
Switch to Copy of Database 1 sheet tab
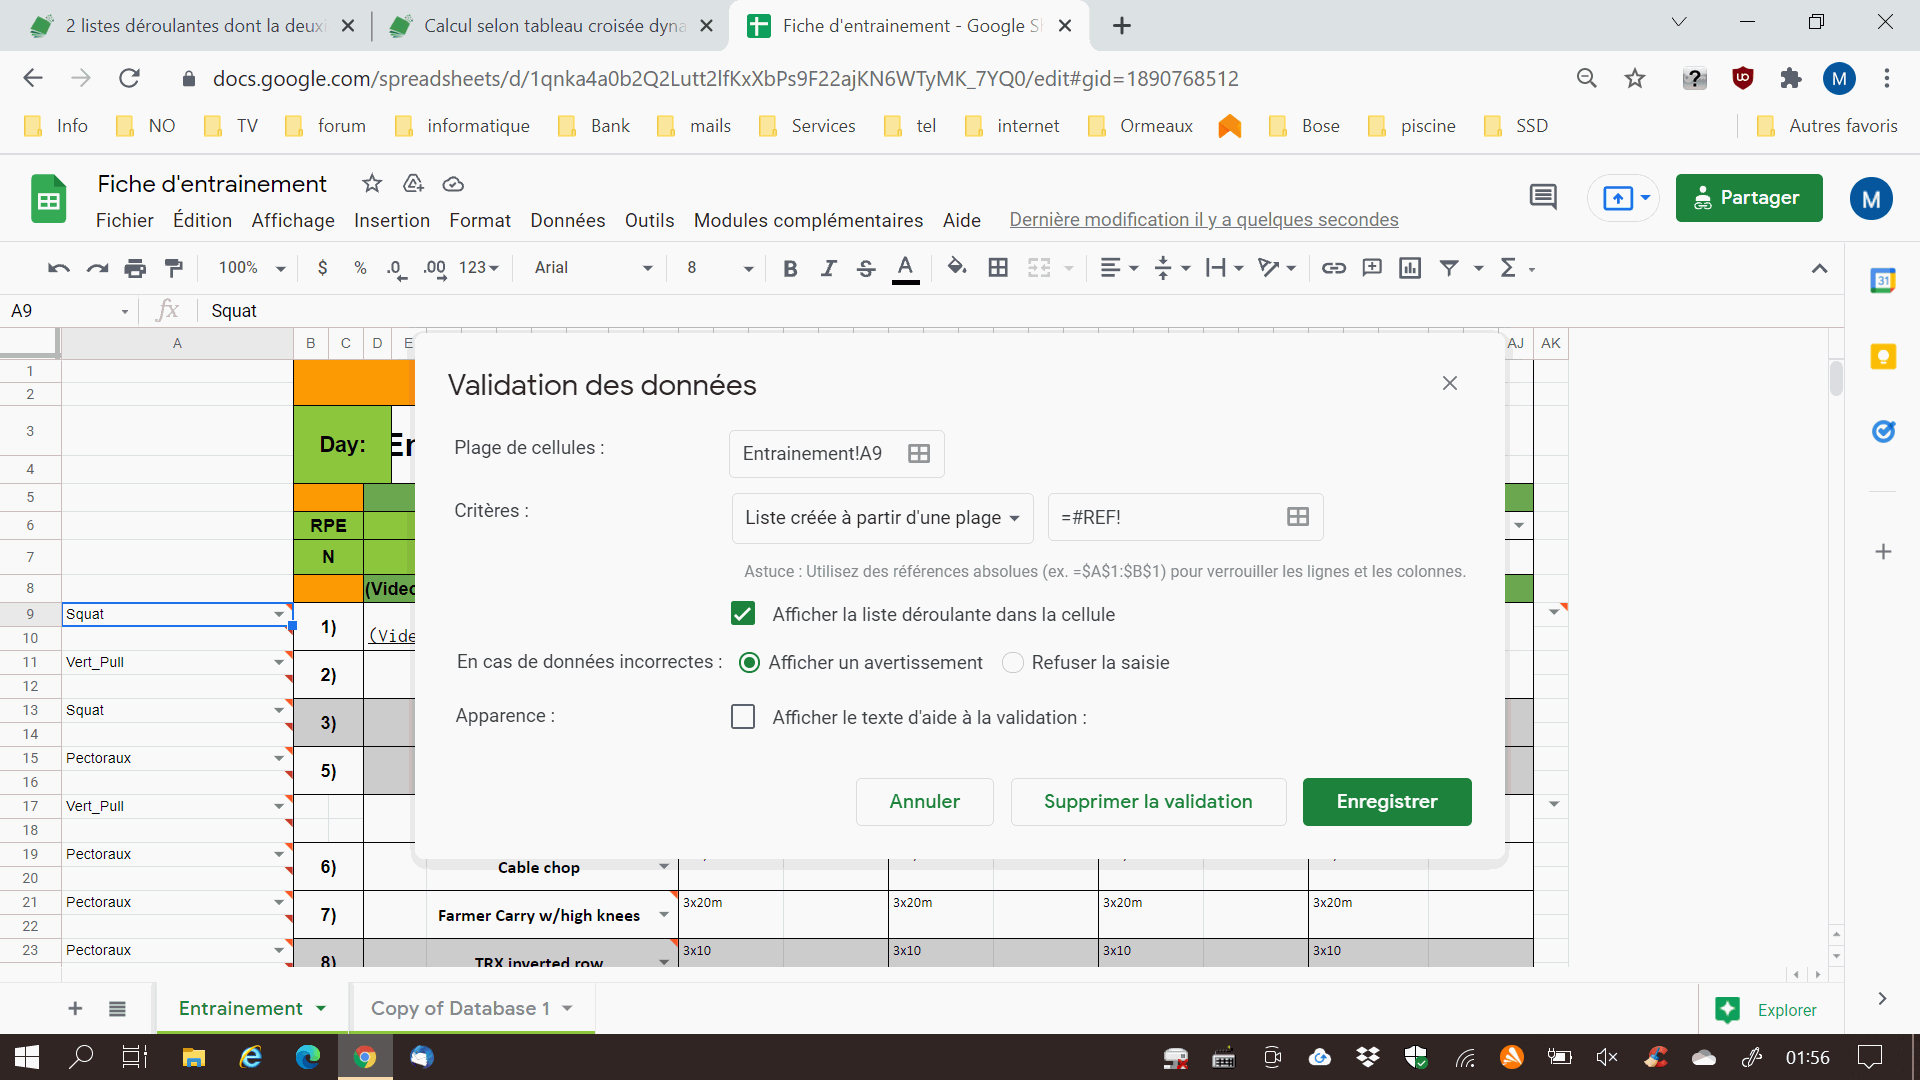tap(460, 1008)
